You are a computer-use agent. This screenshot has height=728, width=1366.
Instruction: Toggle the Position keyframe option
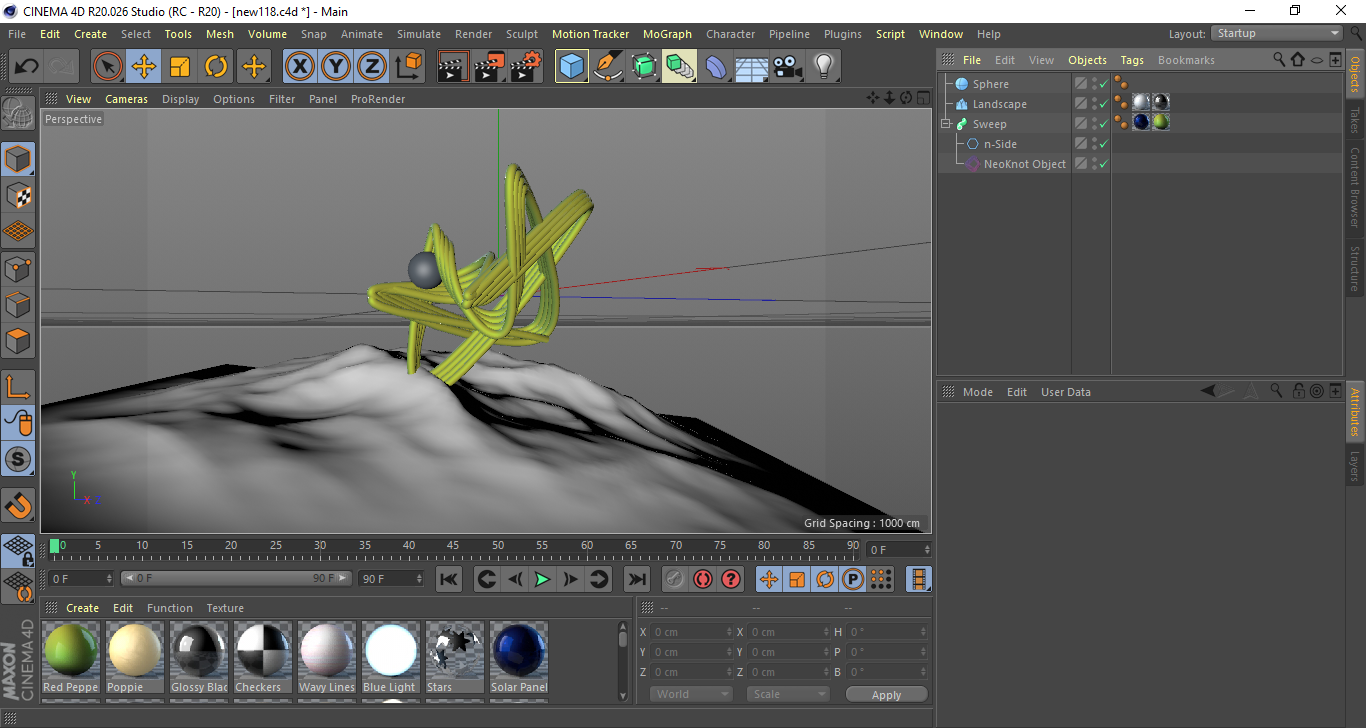769,579
